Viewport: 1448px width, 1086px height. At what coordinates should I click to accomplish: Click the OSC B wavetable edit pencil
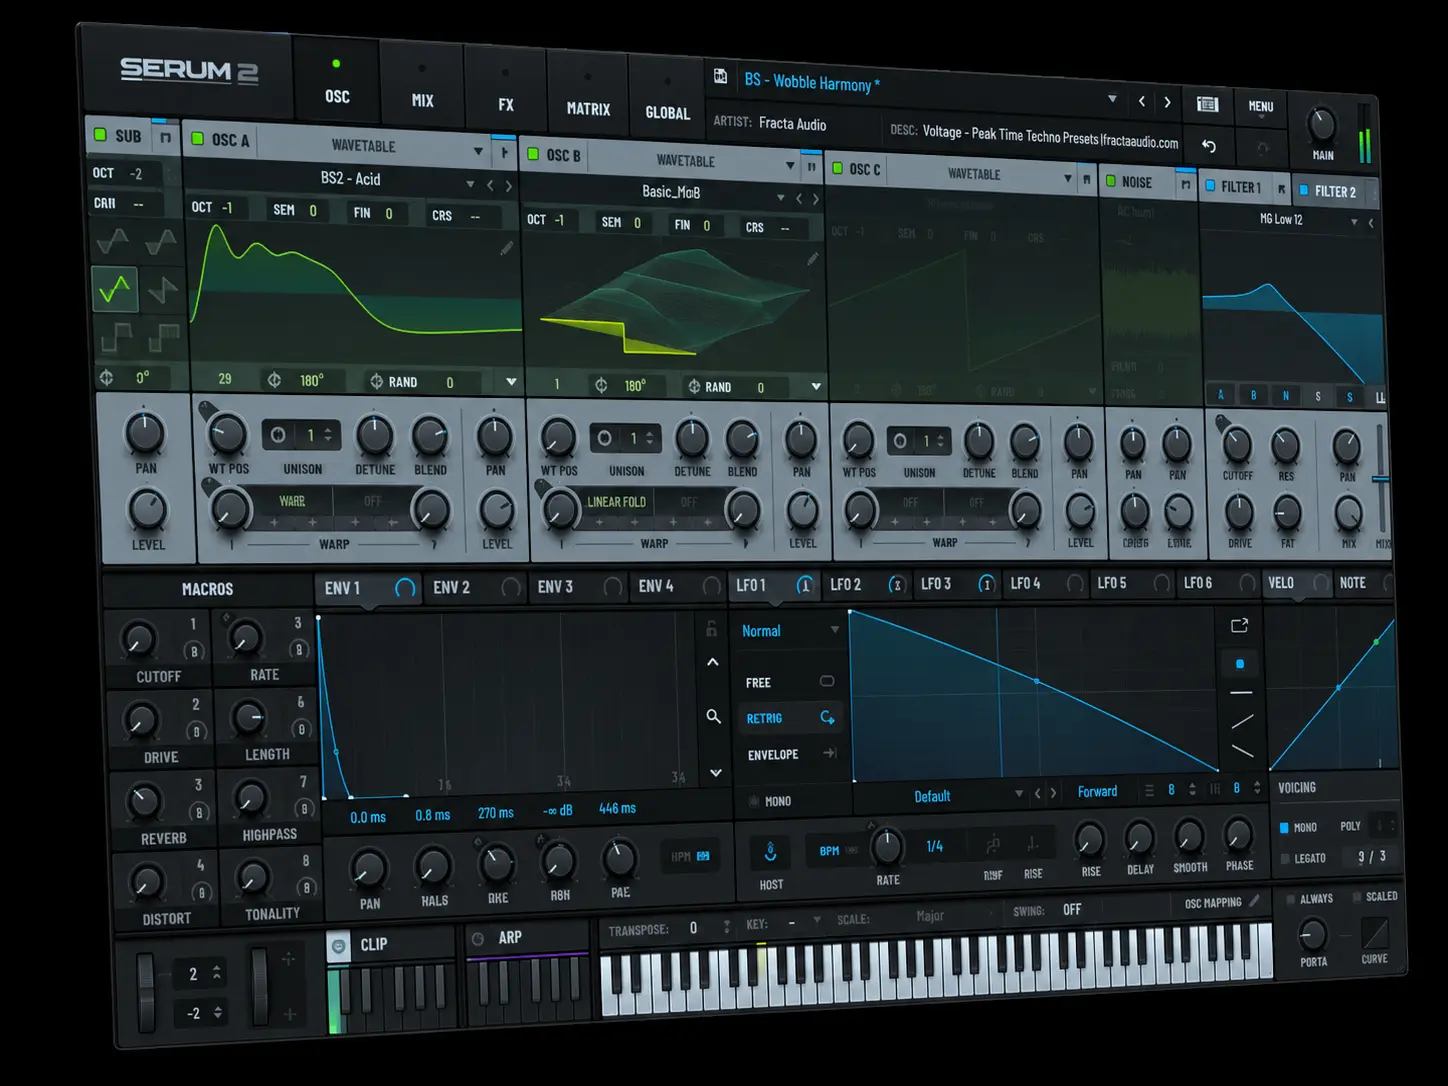[x=813, y=259]
